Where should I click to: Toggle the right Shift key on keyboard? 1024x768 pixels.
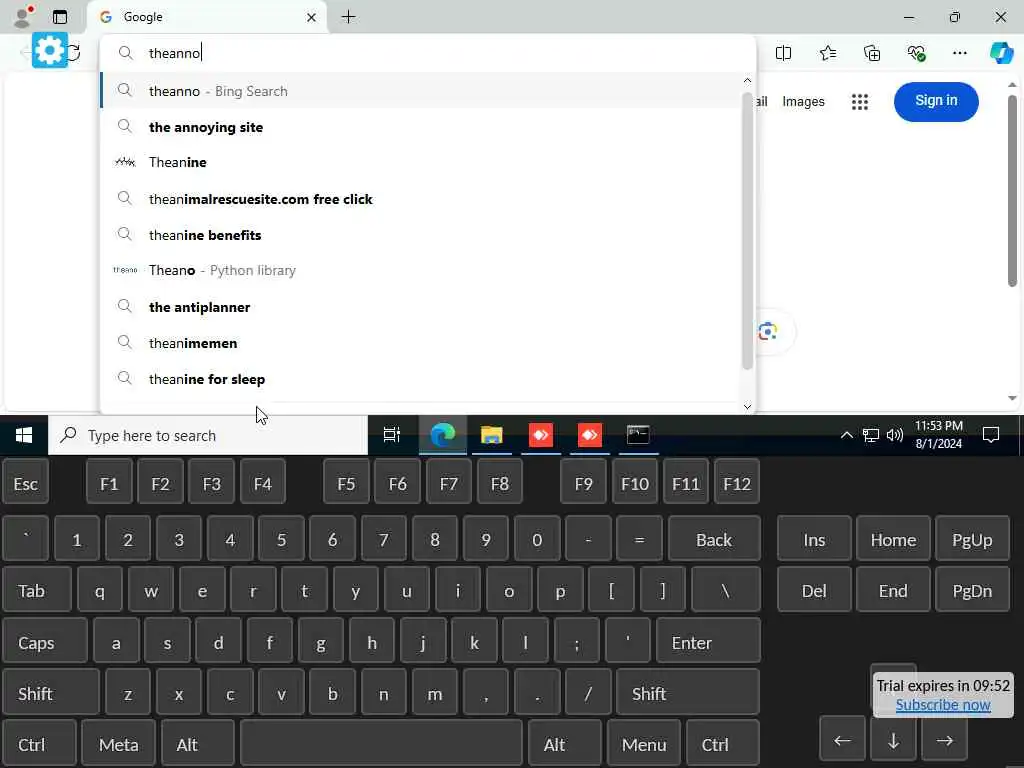pos(688,693)
